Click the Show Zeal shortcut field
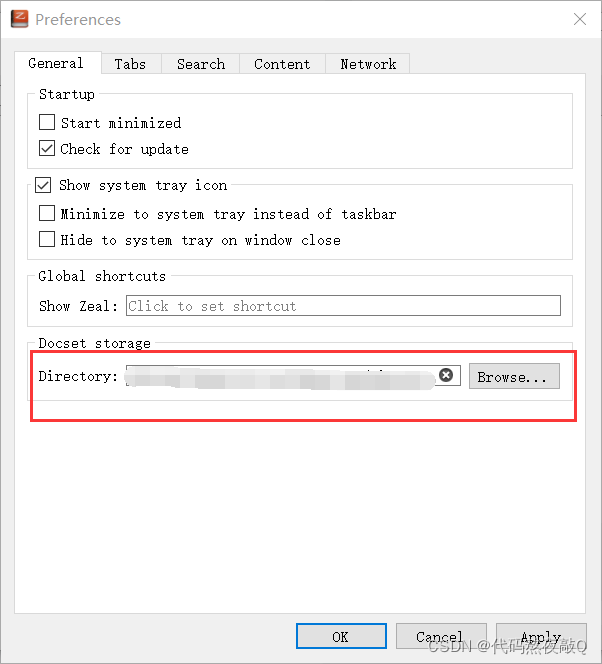This screenshot has height=664, width=602. click(343, 306)
